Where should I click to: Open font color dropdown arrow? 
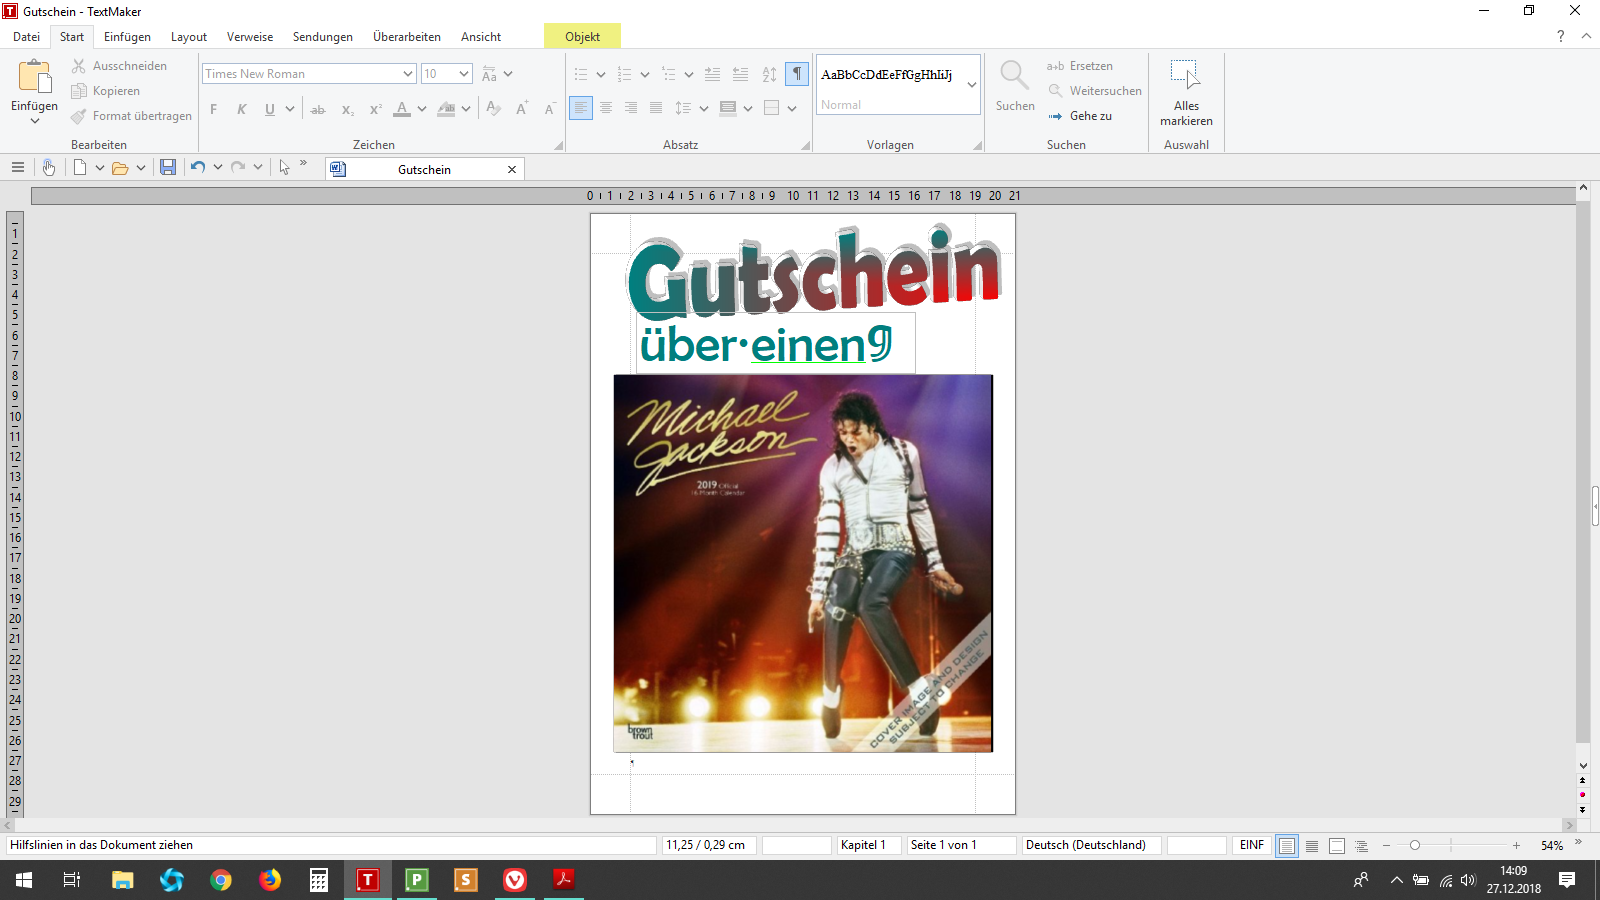coord(422,109)
